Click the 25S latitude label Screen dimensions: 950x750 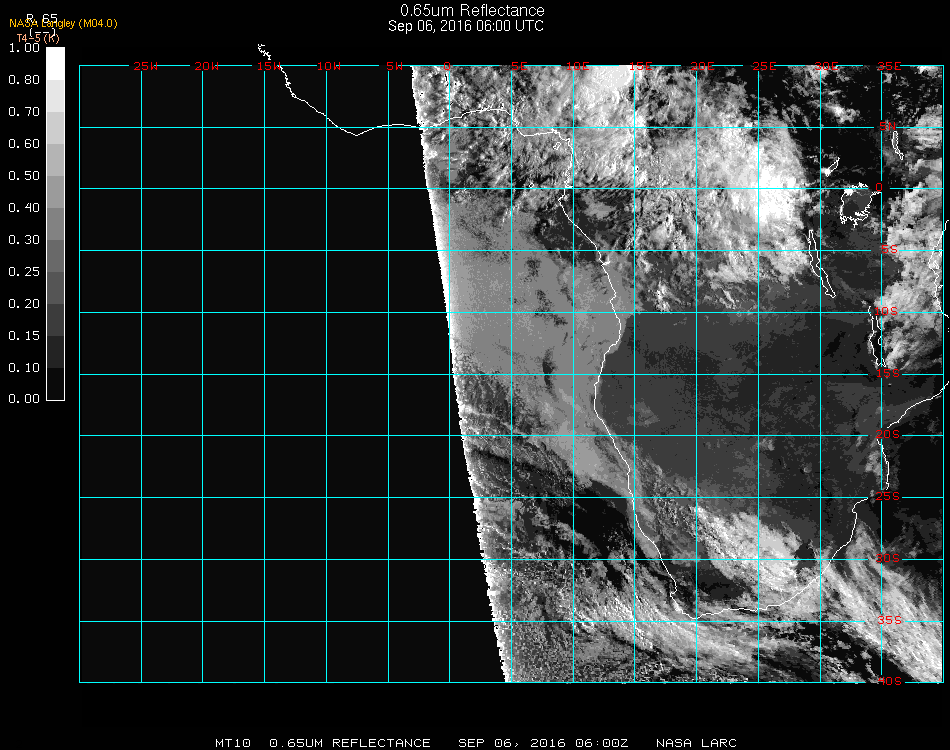click(x=888, y=496)
